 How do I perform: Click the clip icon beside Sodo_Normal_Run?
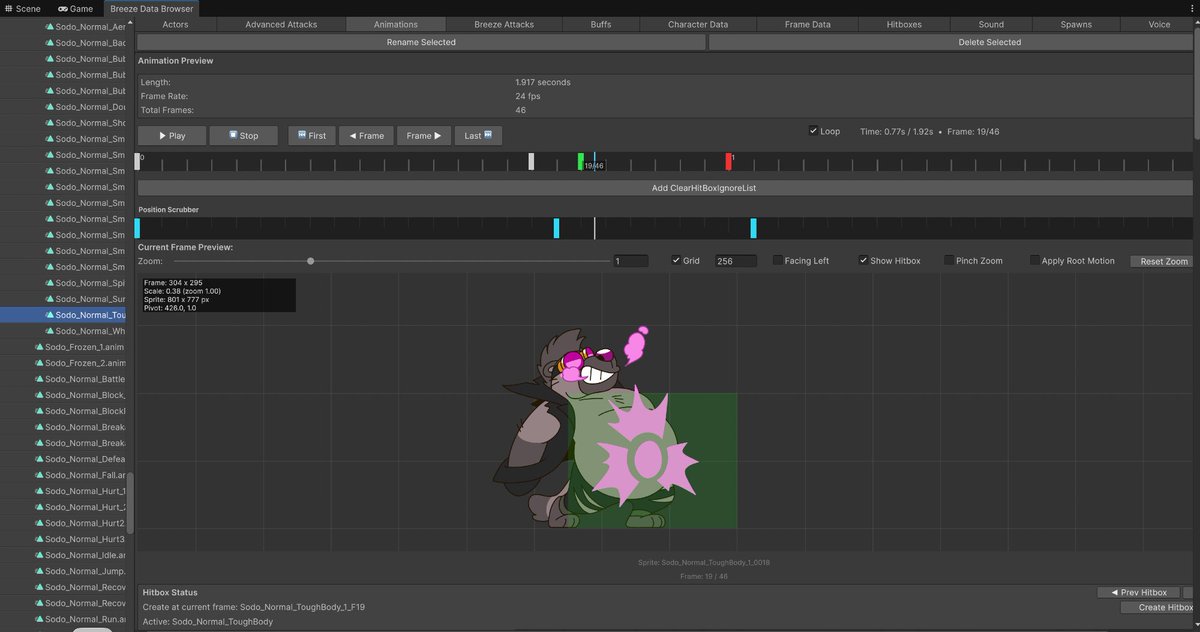(x=39, y=618)
